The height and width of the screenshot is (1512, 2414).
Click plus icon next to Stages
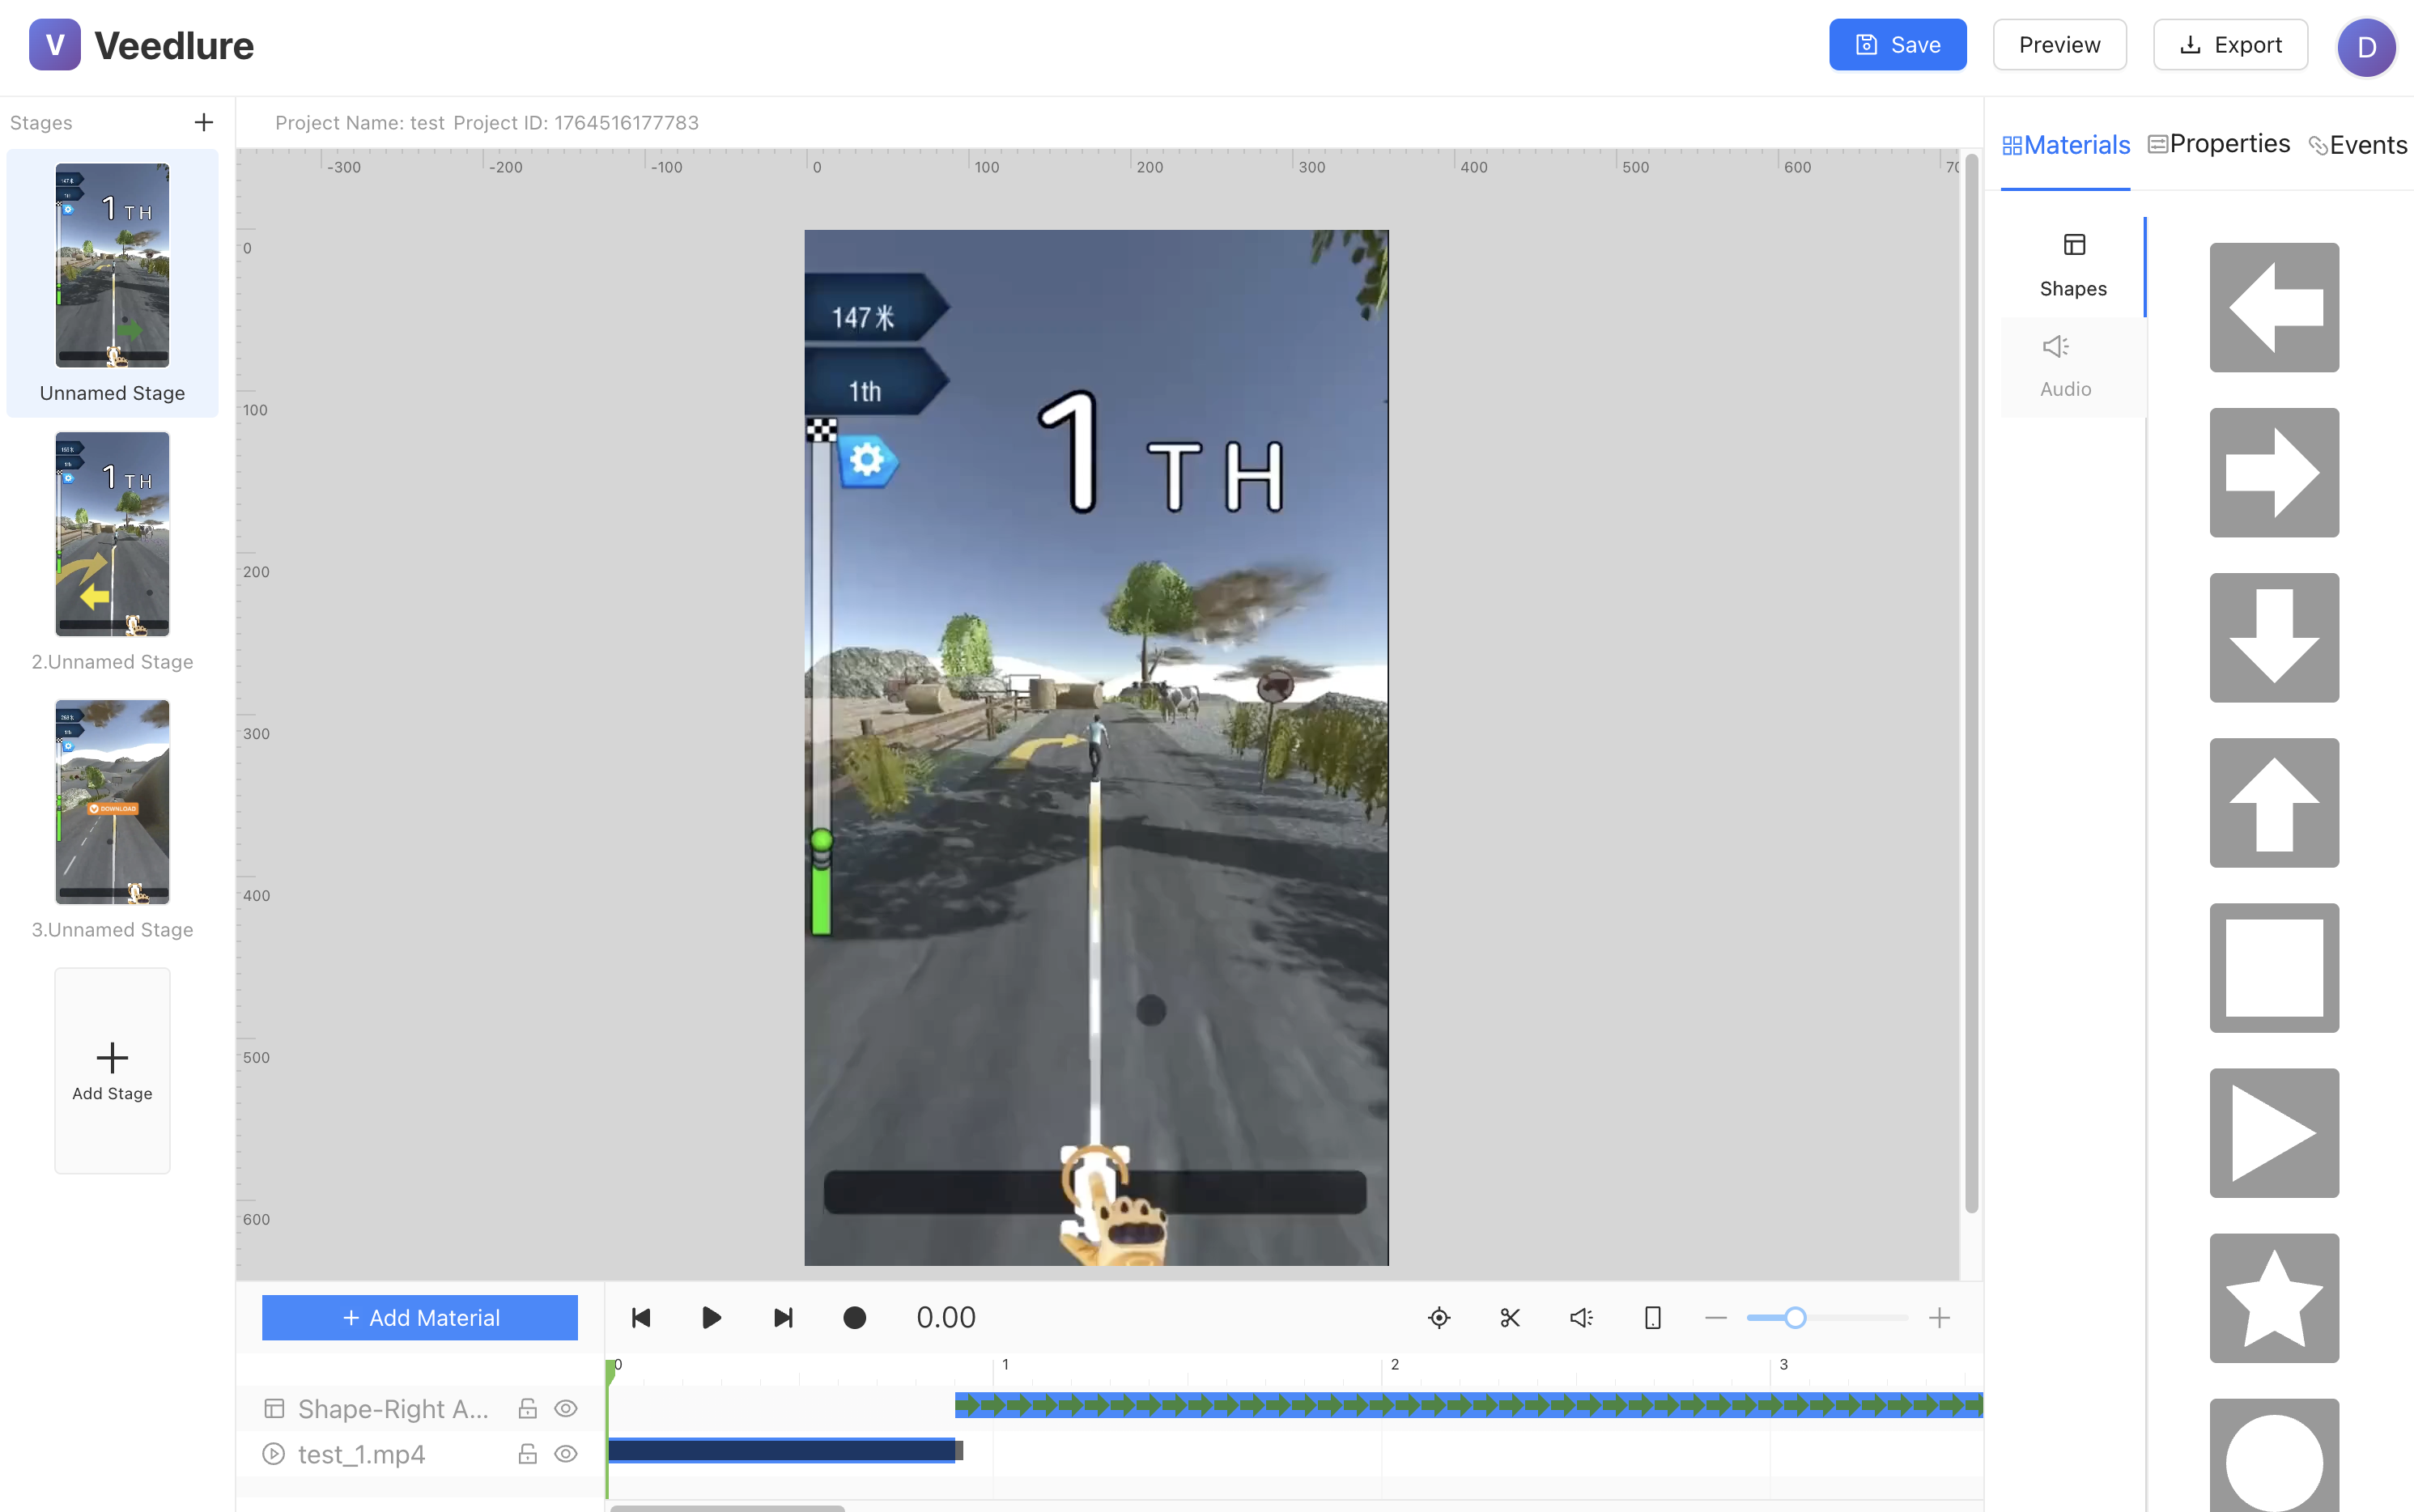click(204, 122)
